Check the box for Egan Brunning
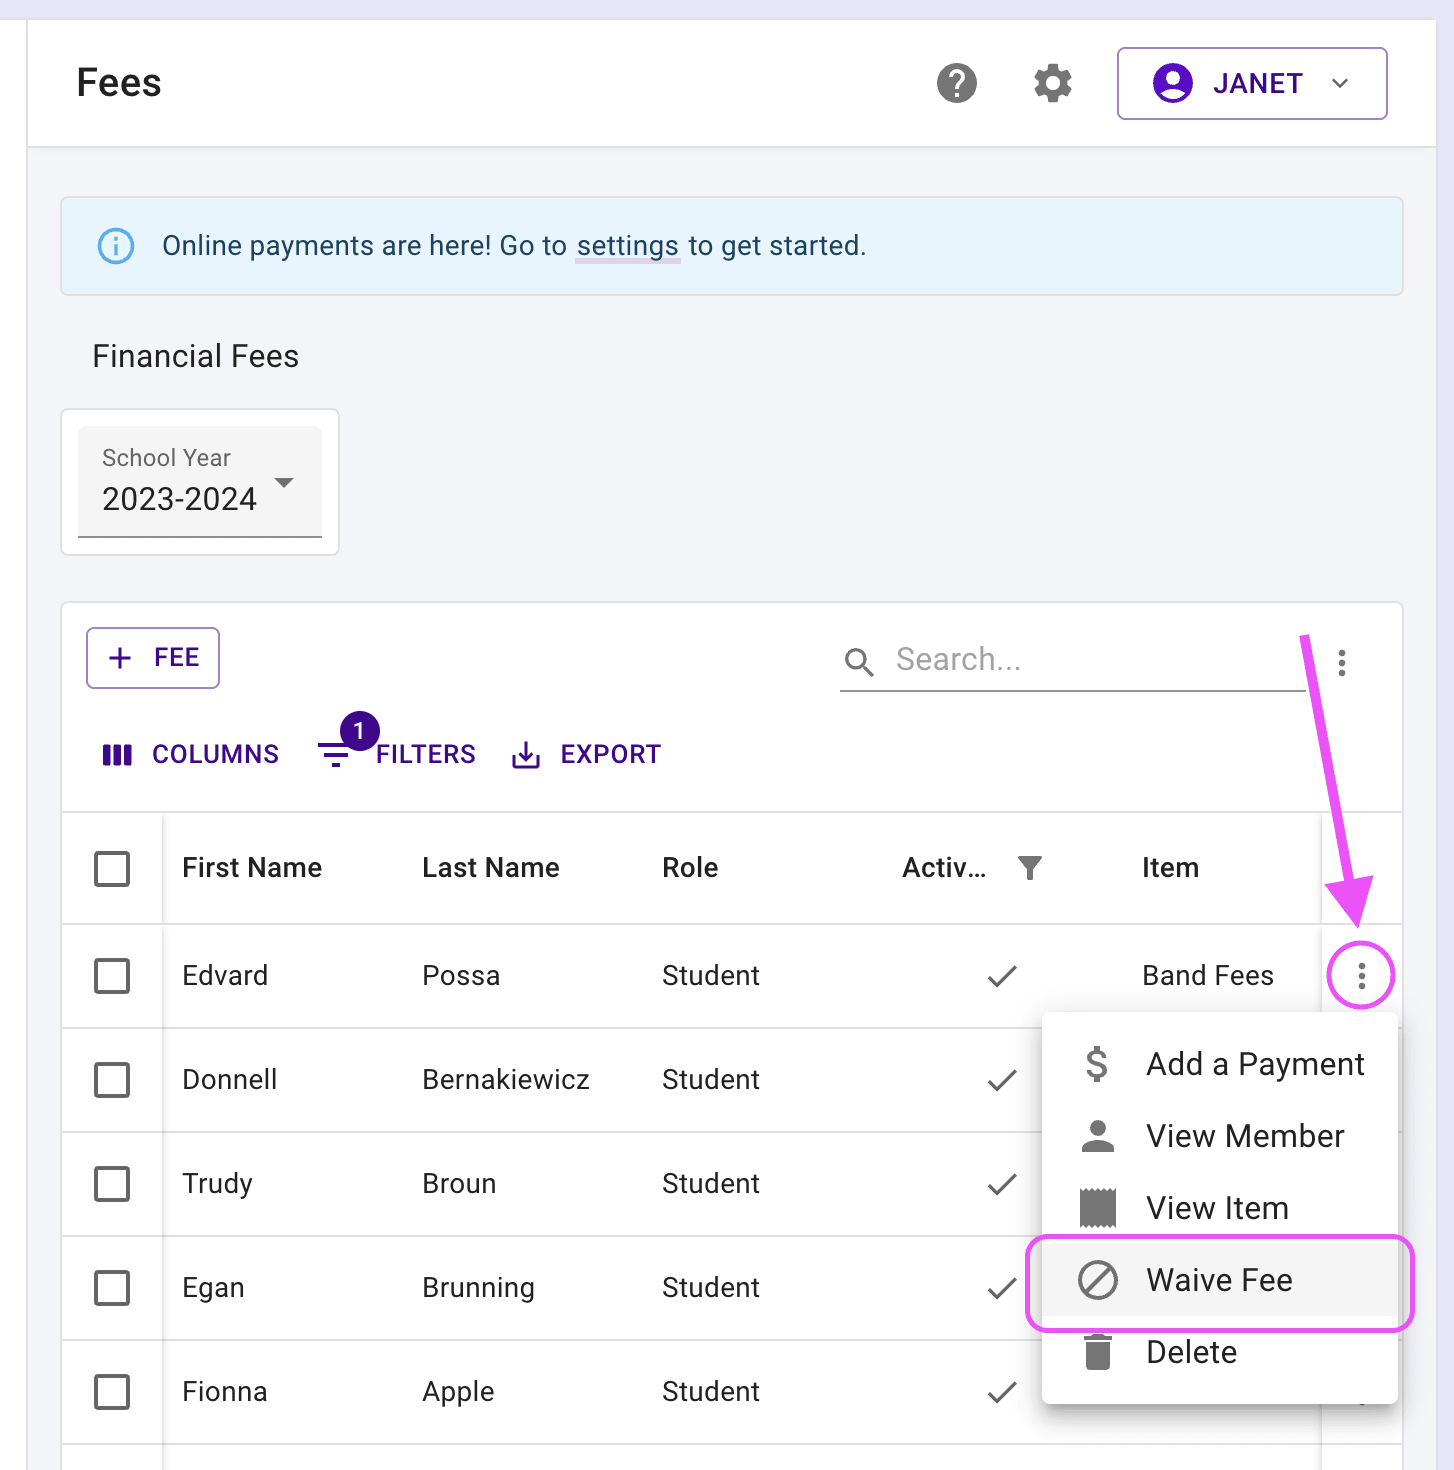Image resolution: width=1454 pixels, height=1470 pixels. pyautogui.click(x=112, y=1288)
